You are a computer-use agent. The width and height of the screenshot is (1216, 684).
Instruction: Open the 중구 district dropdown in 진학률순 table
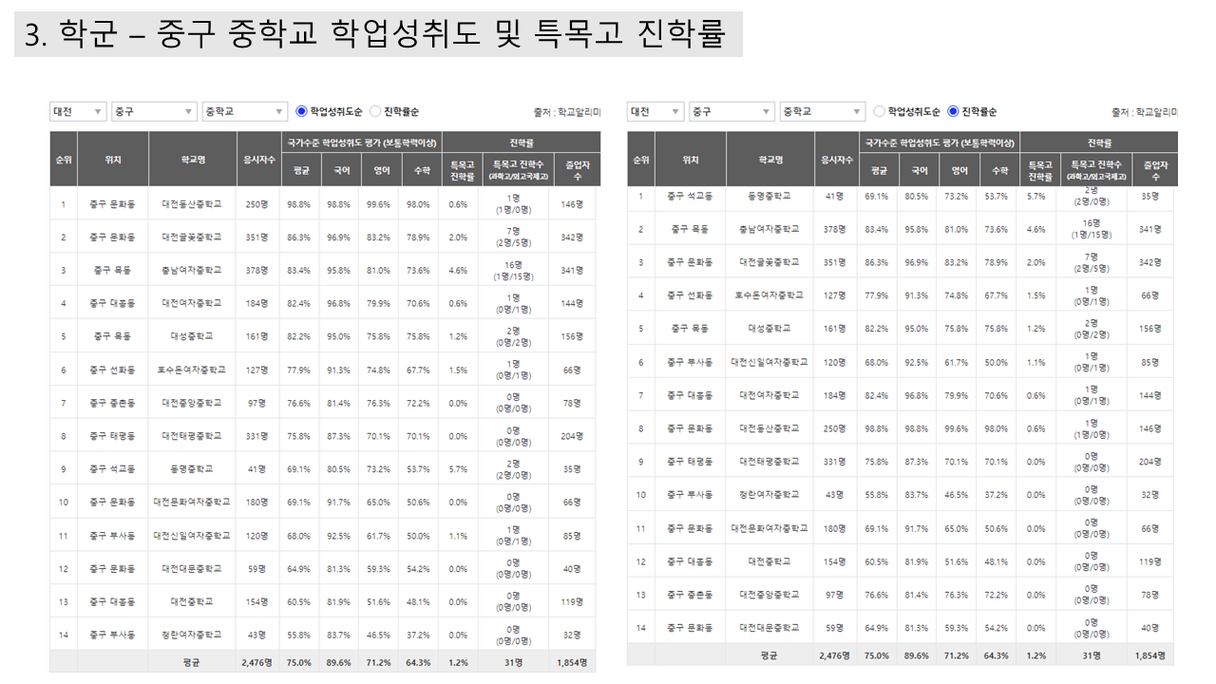coord(732,112)
